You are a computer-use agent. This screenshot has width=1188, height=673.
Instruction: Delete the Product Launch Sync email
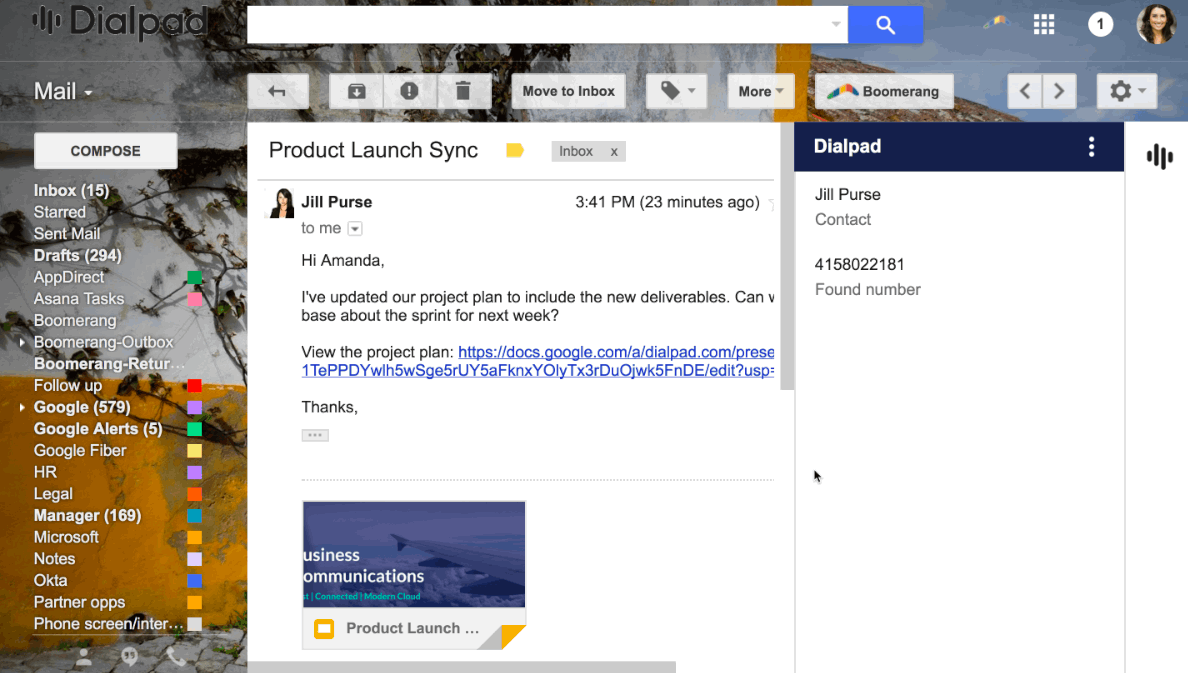click(464, 91)
